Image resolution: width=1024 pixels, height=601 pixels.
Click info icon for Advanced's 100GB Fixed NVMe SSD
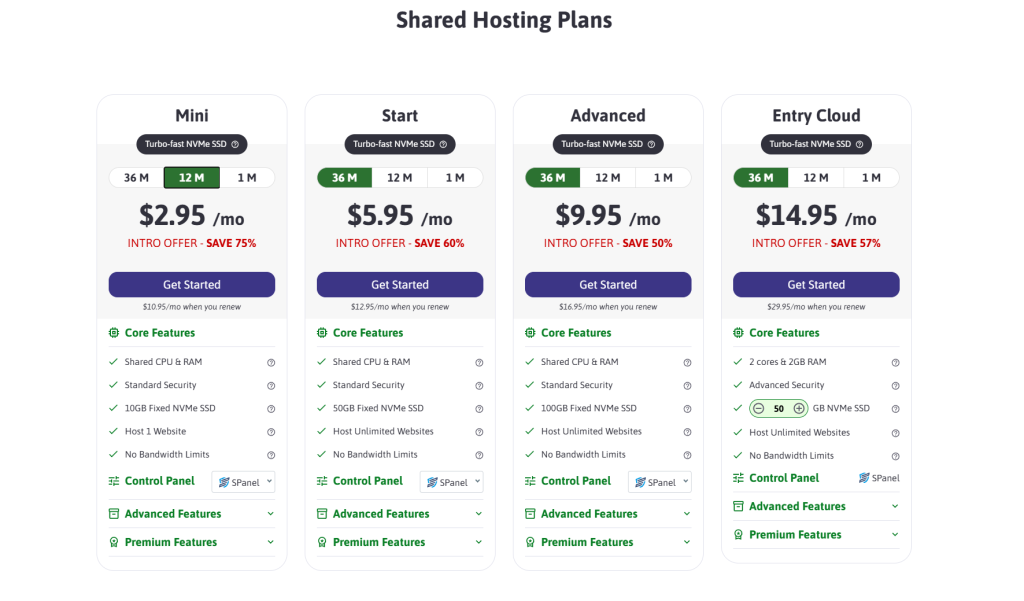687,408
